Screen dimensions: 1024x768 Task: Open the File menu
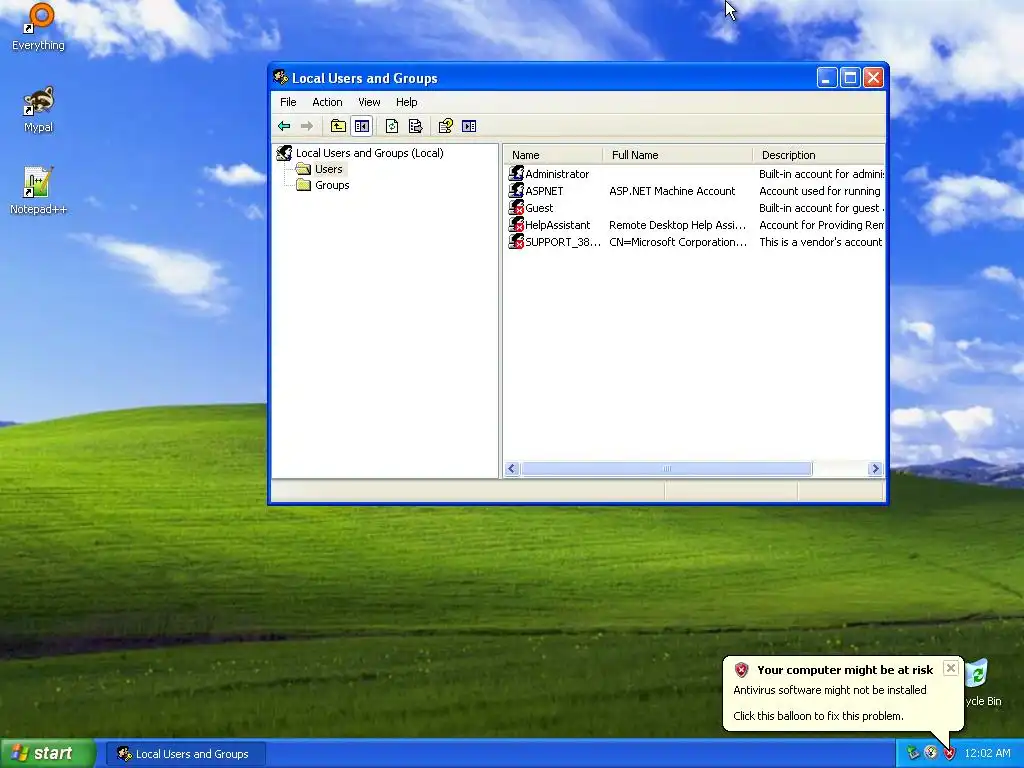point(288,102)
